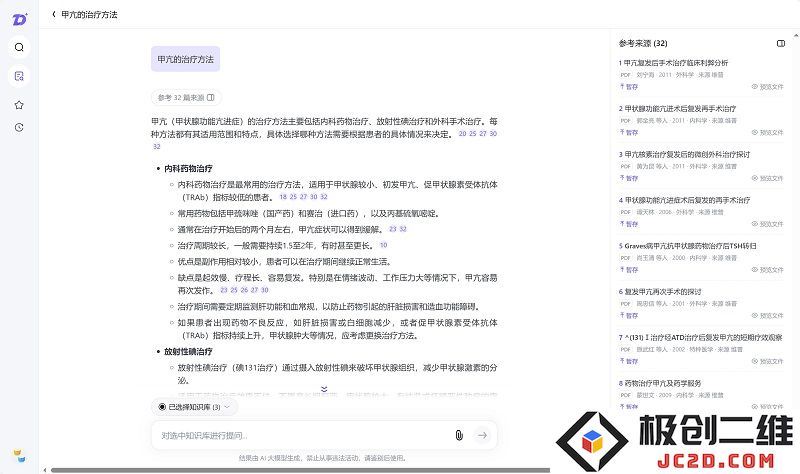This screenshot has height=474, width=800.
Task: Click 暂存 under source 5 Graves病甲亢抗甲状腺药物治疗后TSH转归
Action: click(629, 269)
